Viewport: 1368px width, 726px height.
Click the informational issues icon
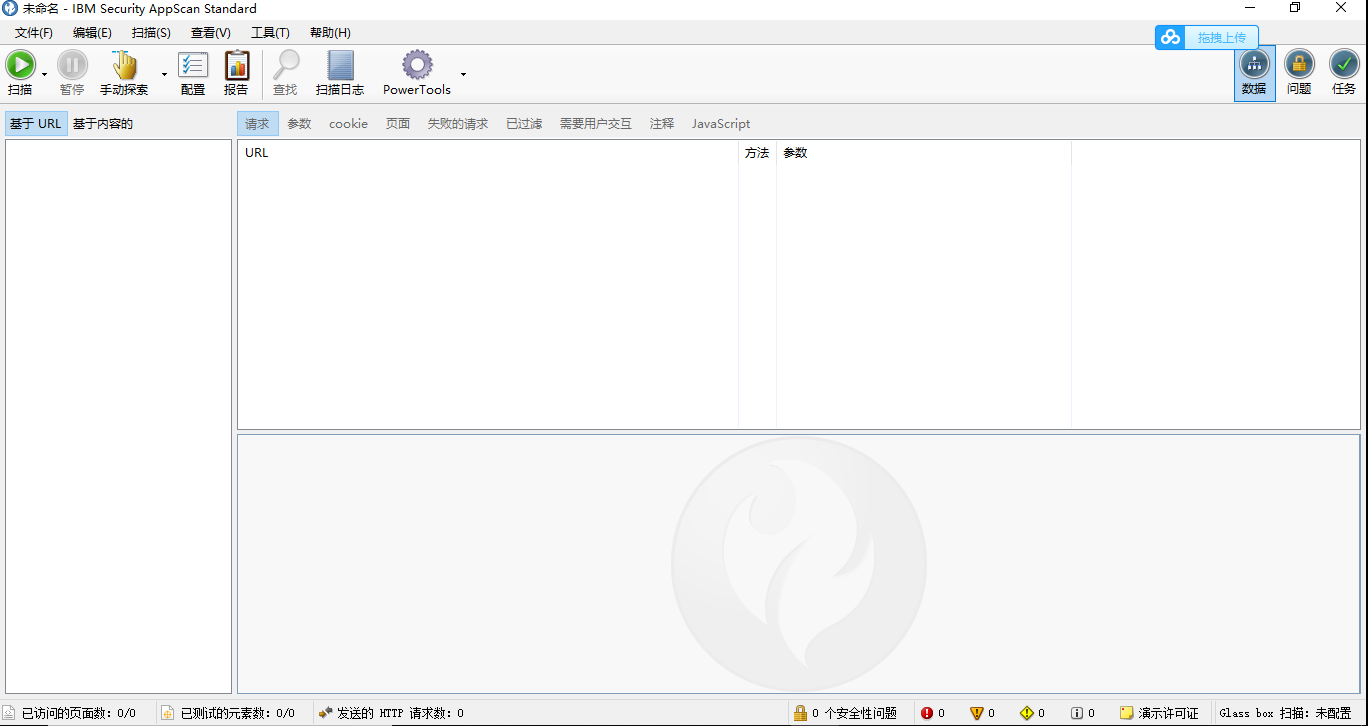[1077, 713]
